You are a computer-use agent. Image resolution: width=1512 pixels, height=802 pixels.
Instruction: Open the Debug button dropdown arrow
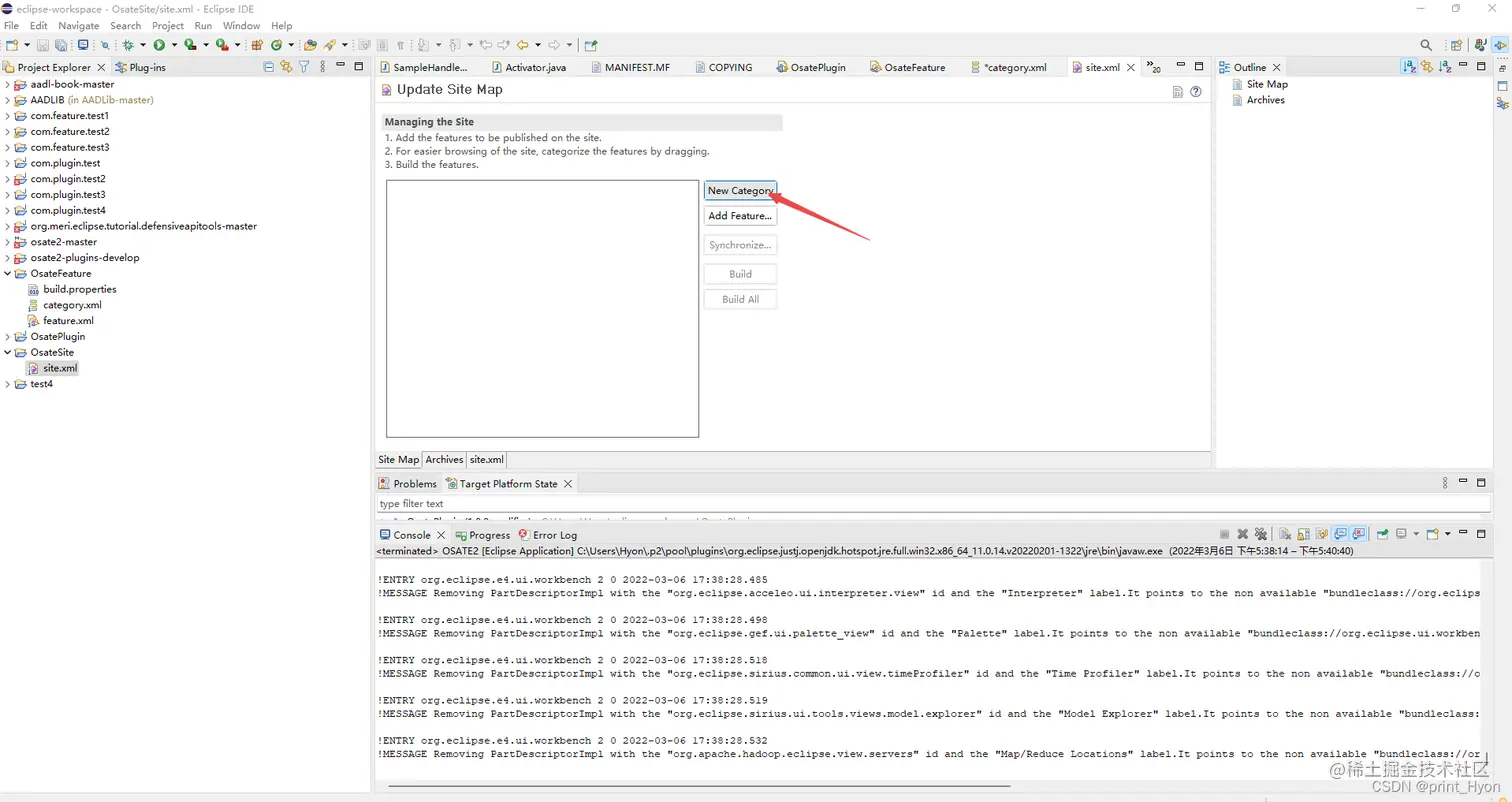coord(143,45)
